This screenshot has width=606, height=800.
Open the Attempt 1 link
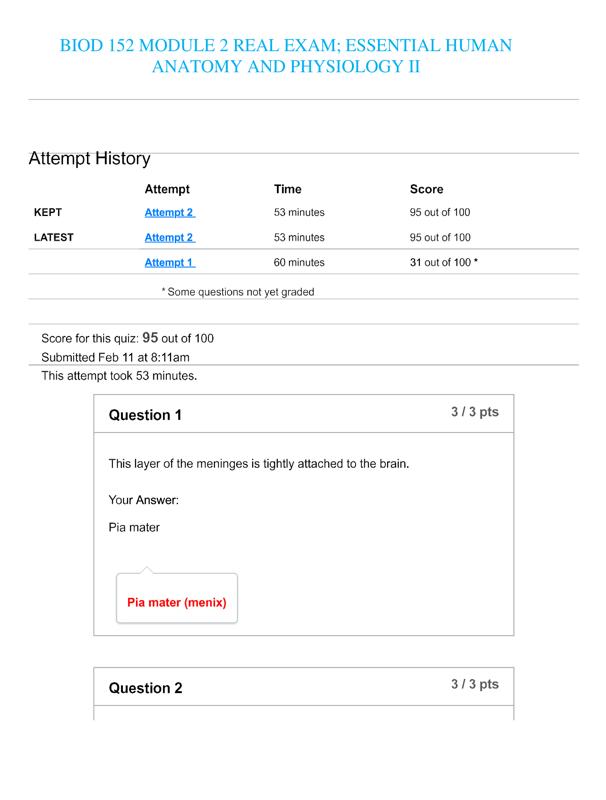tap(169, 262)
